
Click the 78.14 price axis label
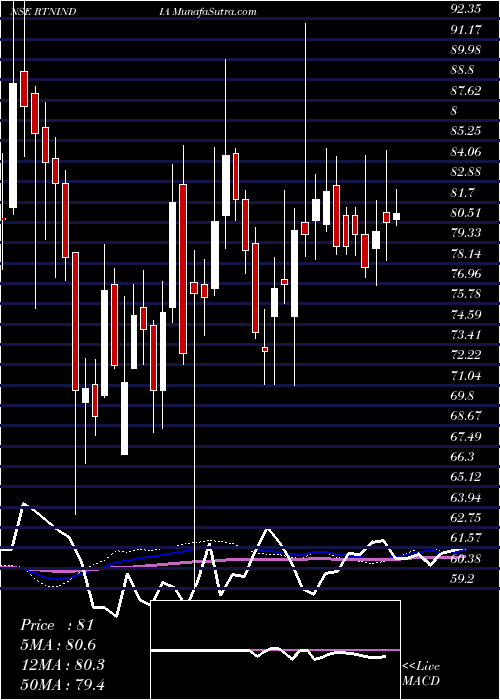point(468,254)
